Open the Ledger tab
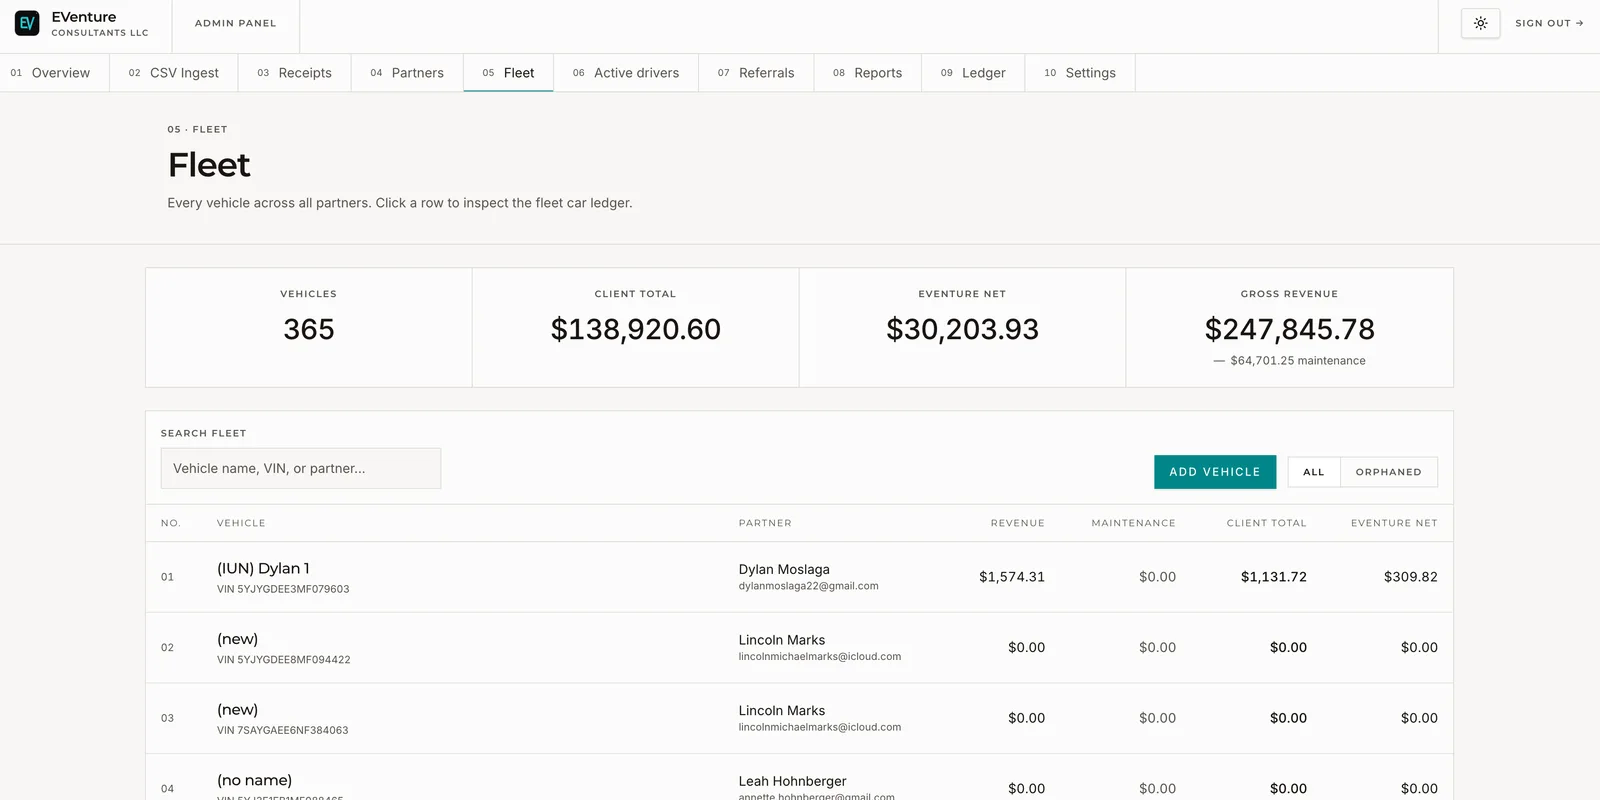Image resolution: width=1600 pixels, height=800 pixels. click(x=973, y=73)
